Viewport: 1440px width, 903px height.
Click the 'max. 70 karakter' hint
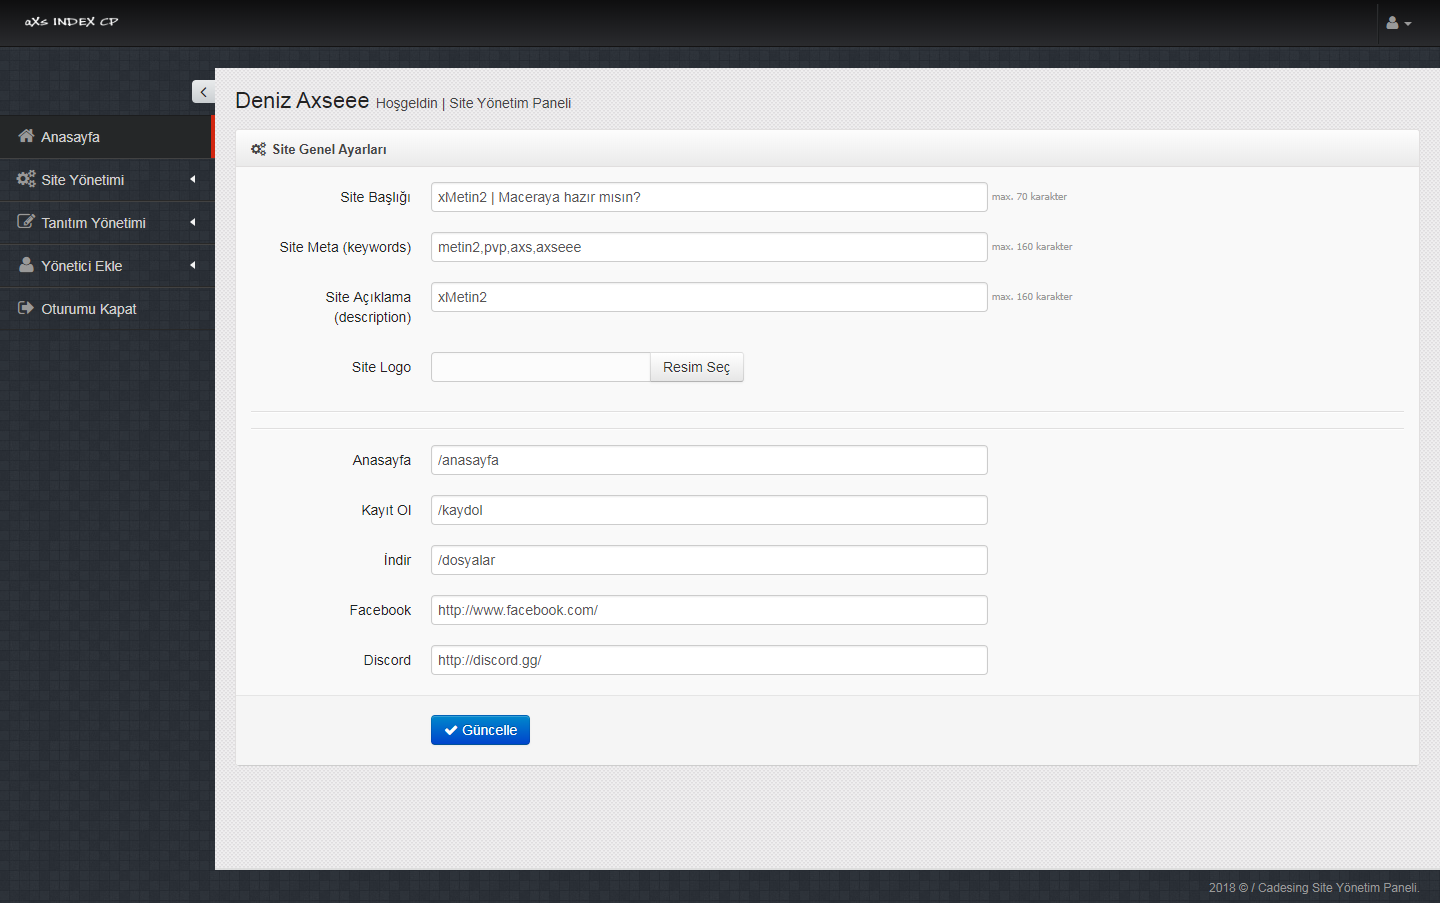coord(1029,197)
